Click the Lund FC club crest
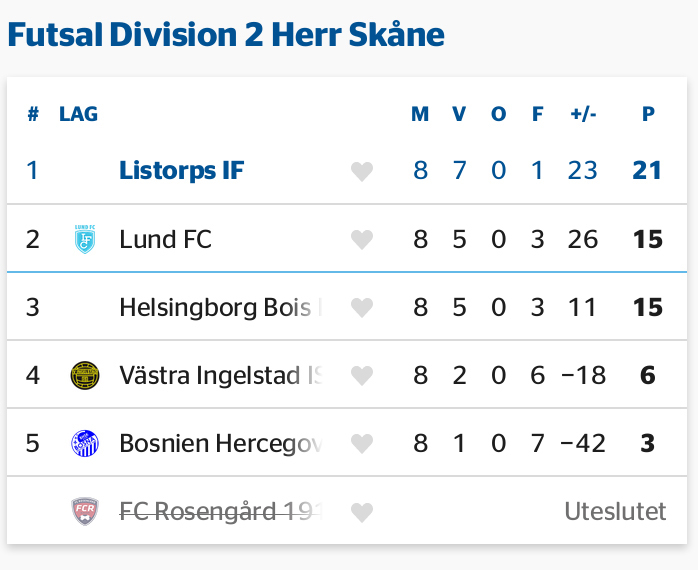The width and height of the screenshot is (698, 570). (85, 239)
